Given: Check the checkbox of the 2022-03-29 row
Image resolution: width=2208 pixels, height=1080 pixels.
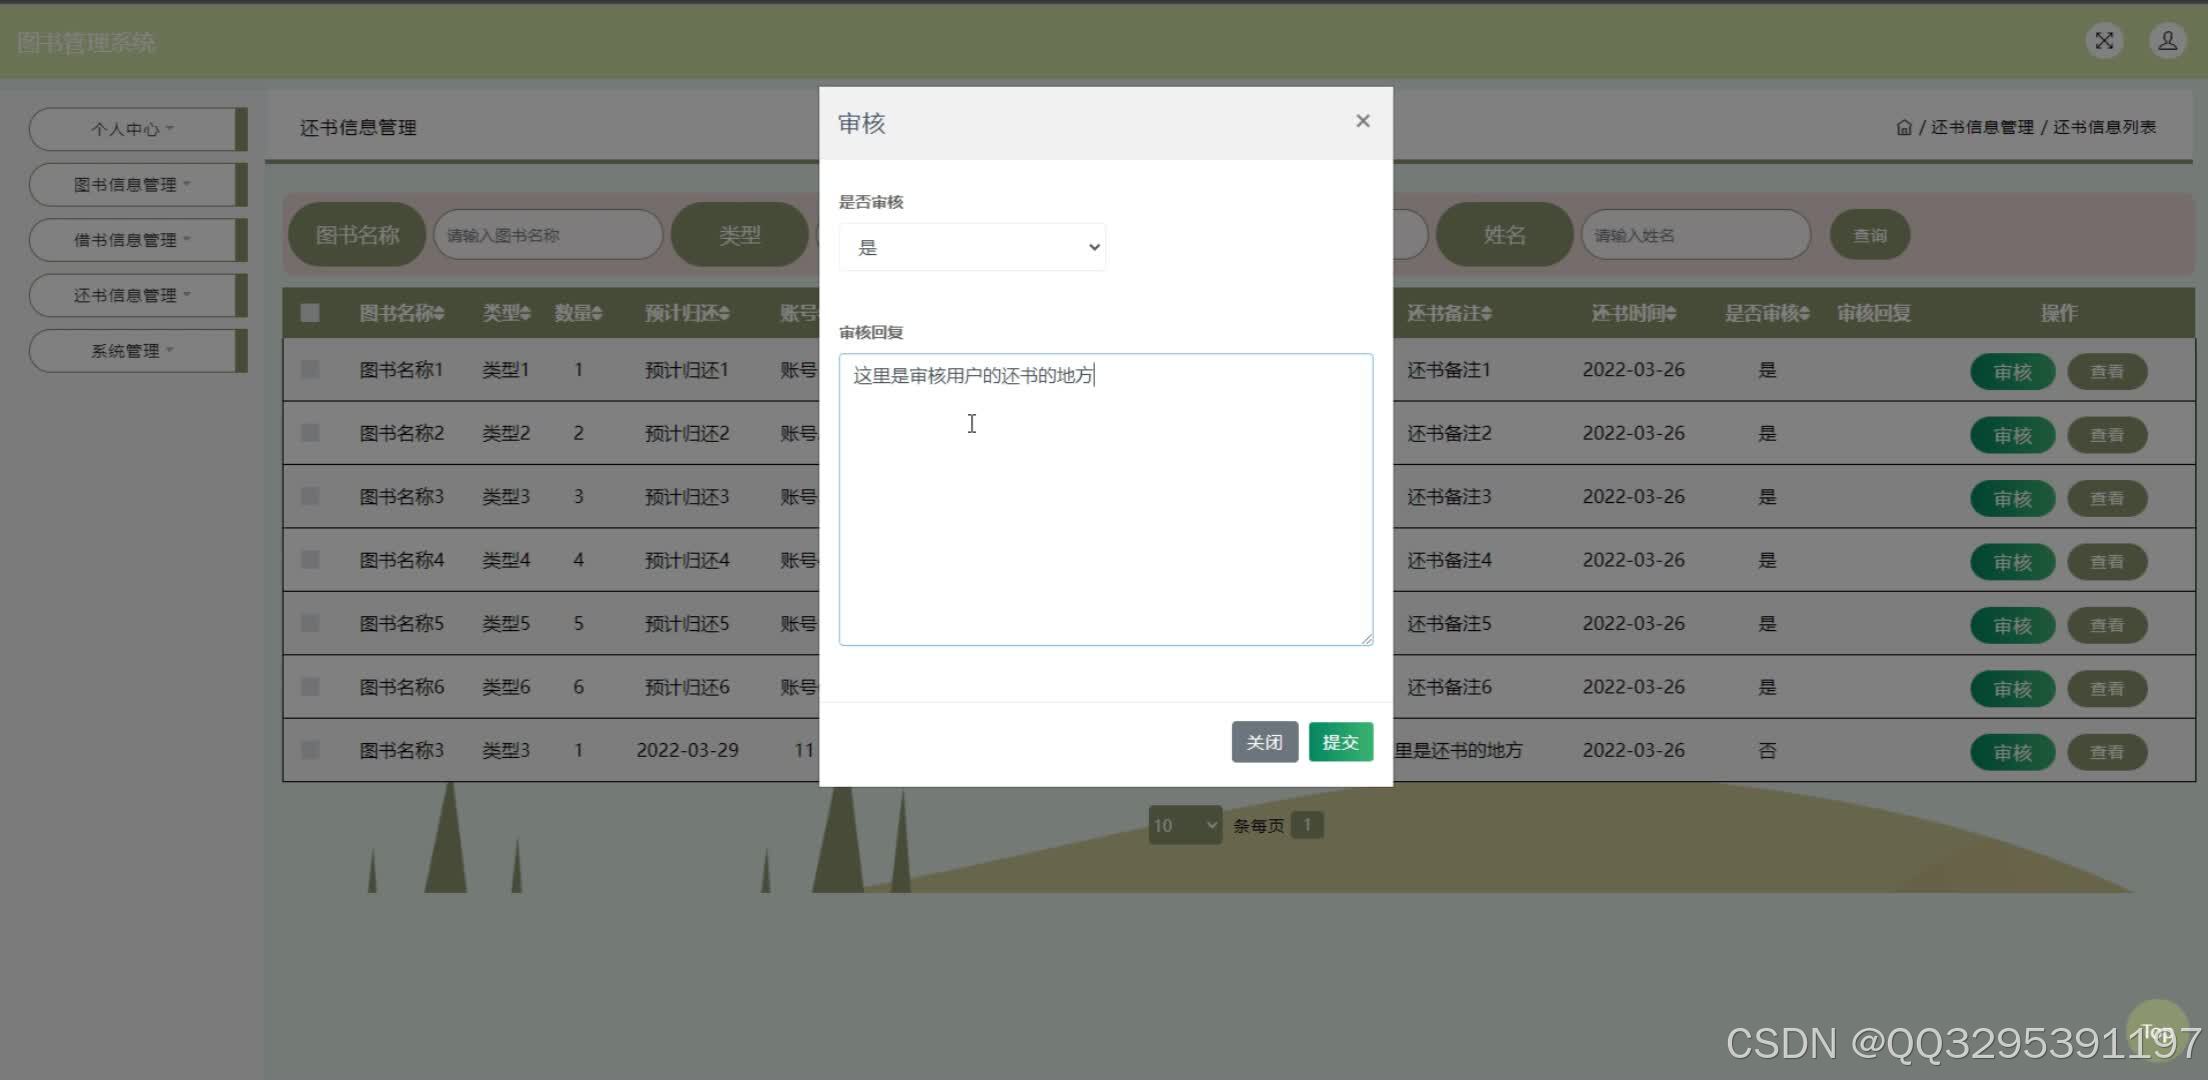Looking at the screenshot, I should 310,750.
